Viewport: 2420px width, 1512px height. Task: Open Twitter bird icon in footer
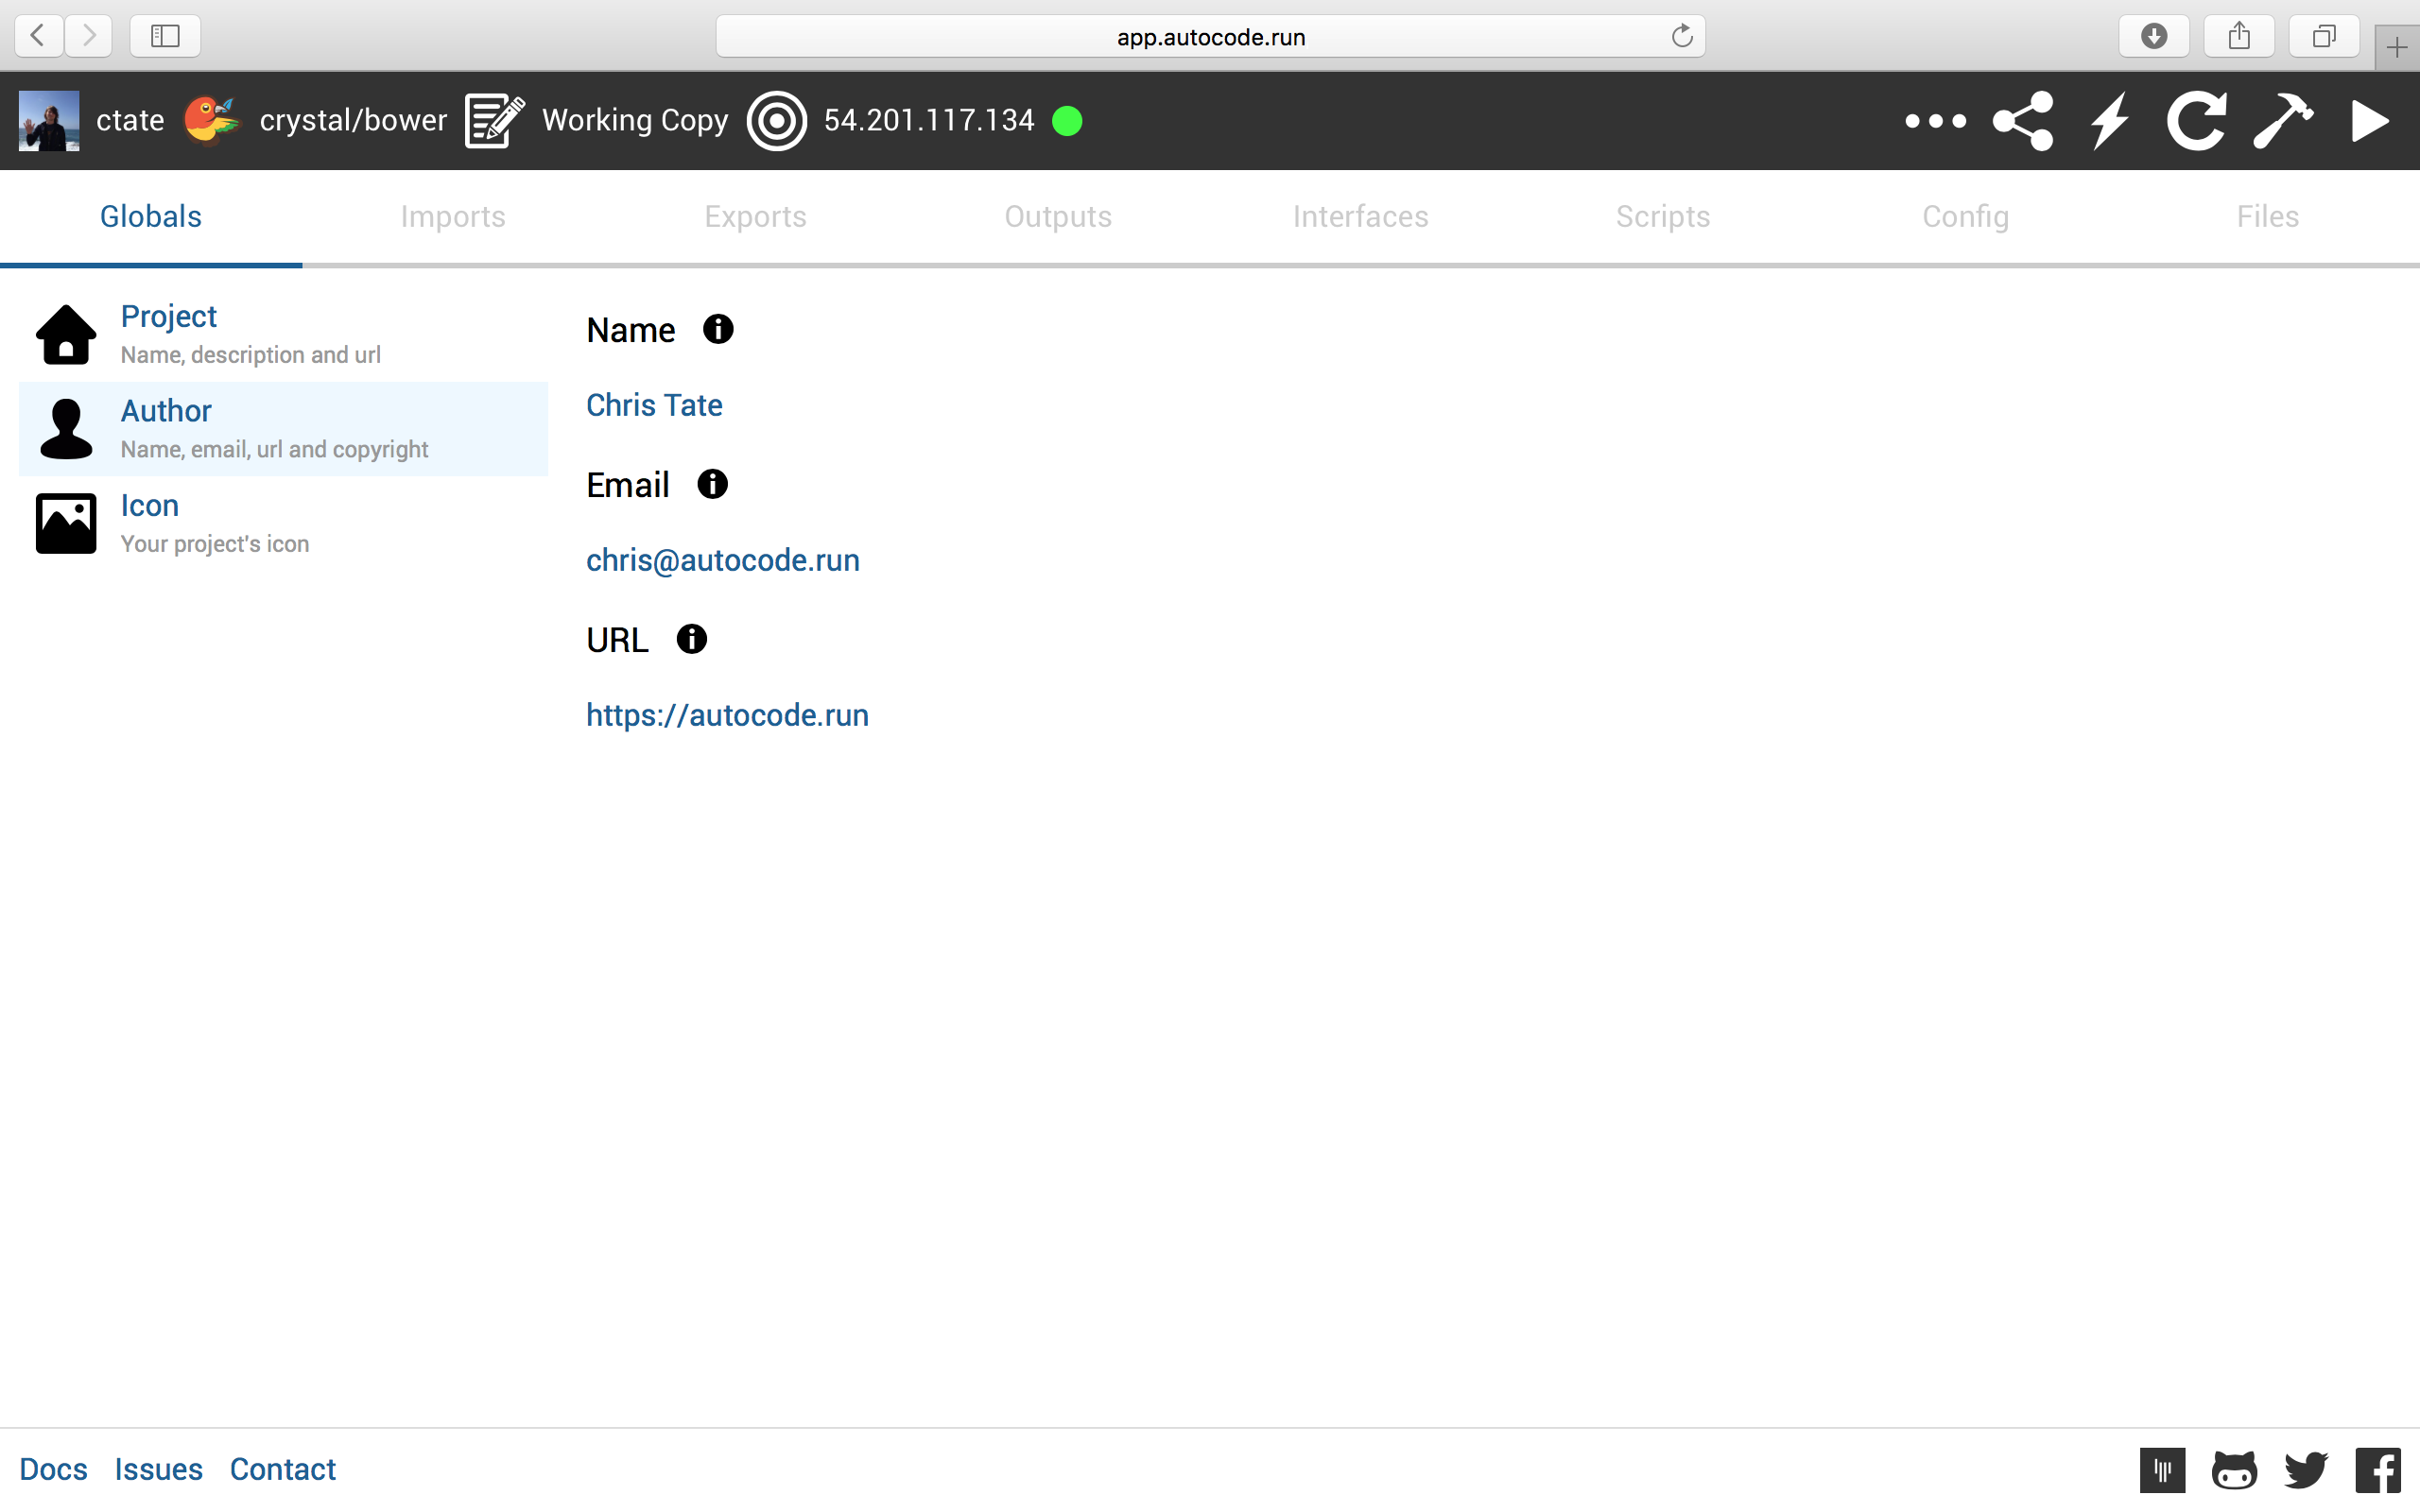(2306, 1469)
